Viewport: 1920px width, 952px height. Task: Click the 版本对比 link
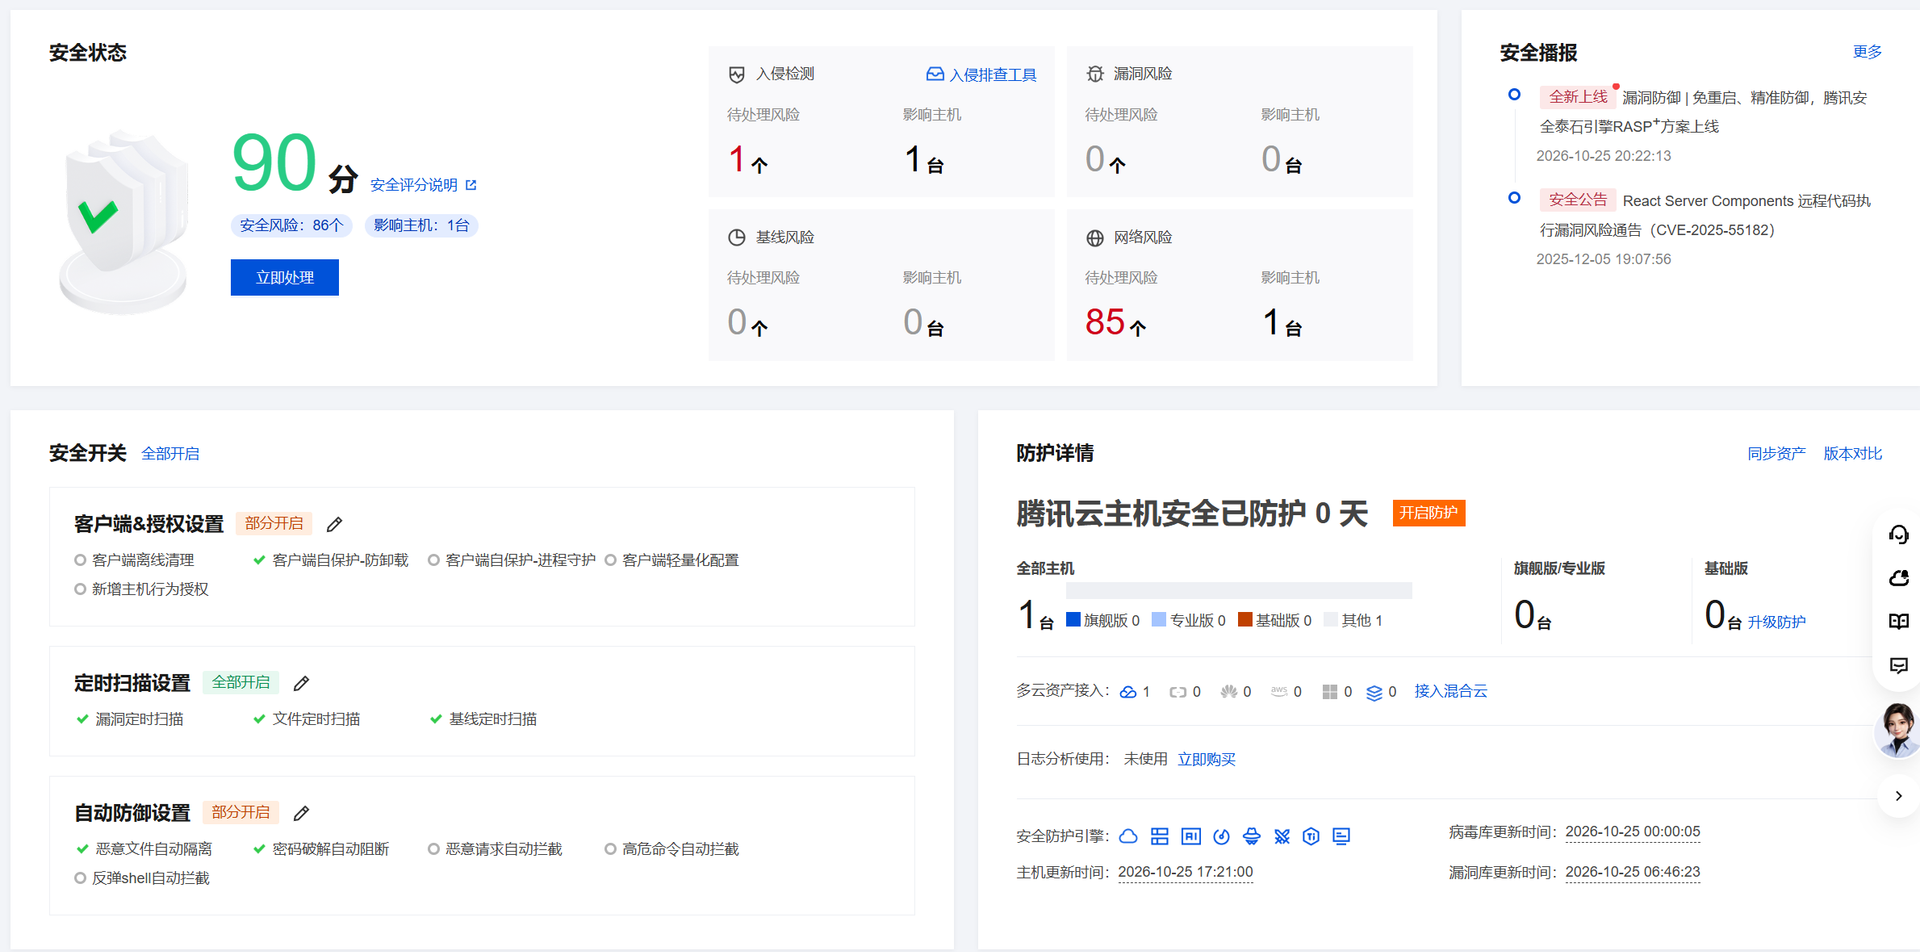coord(1853,454)
